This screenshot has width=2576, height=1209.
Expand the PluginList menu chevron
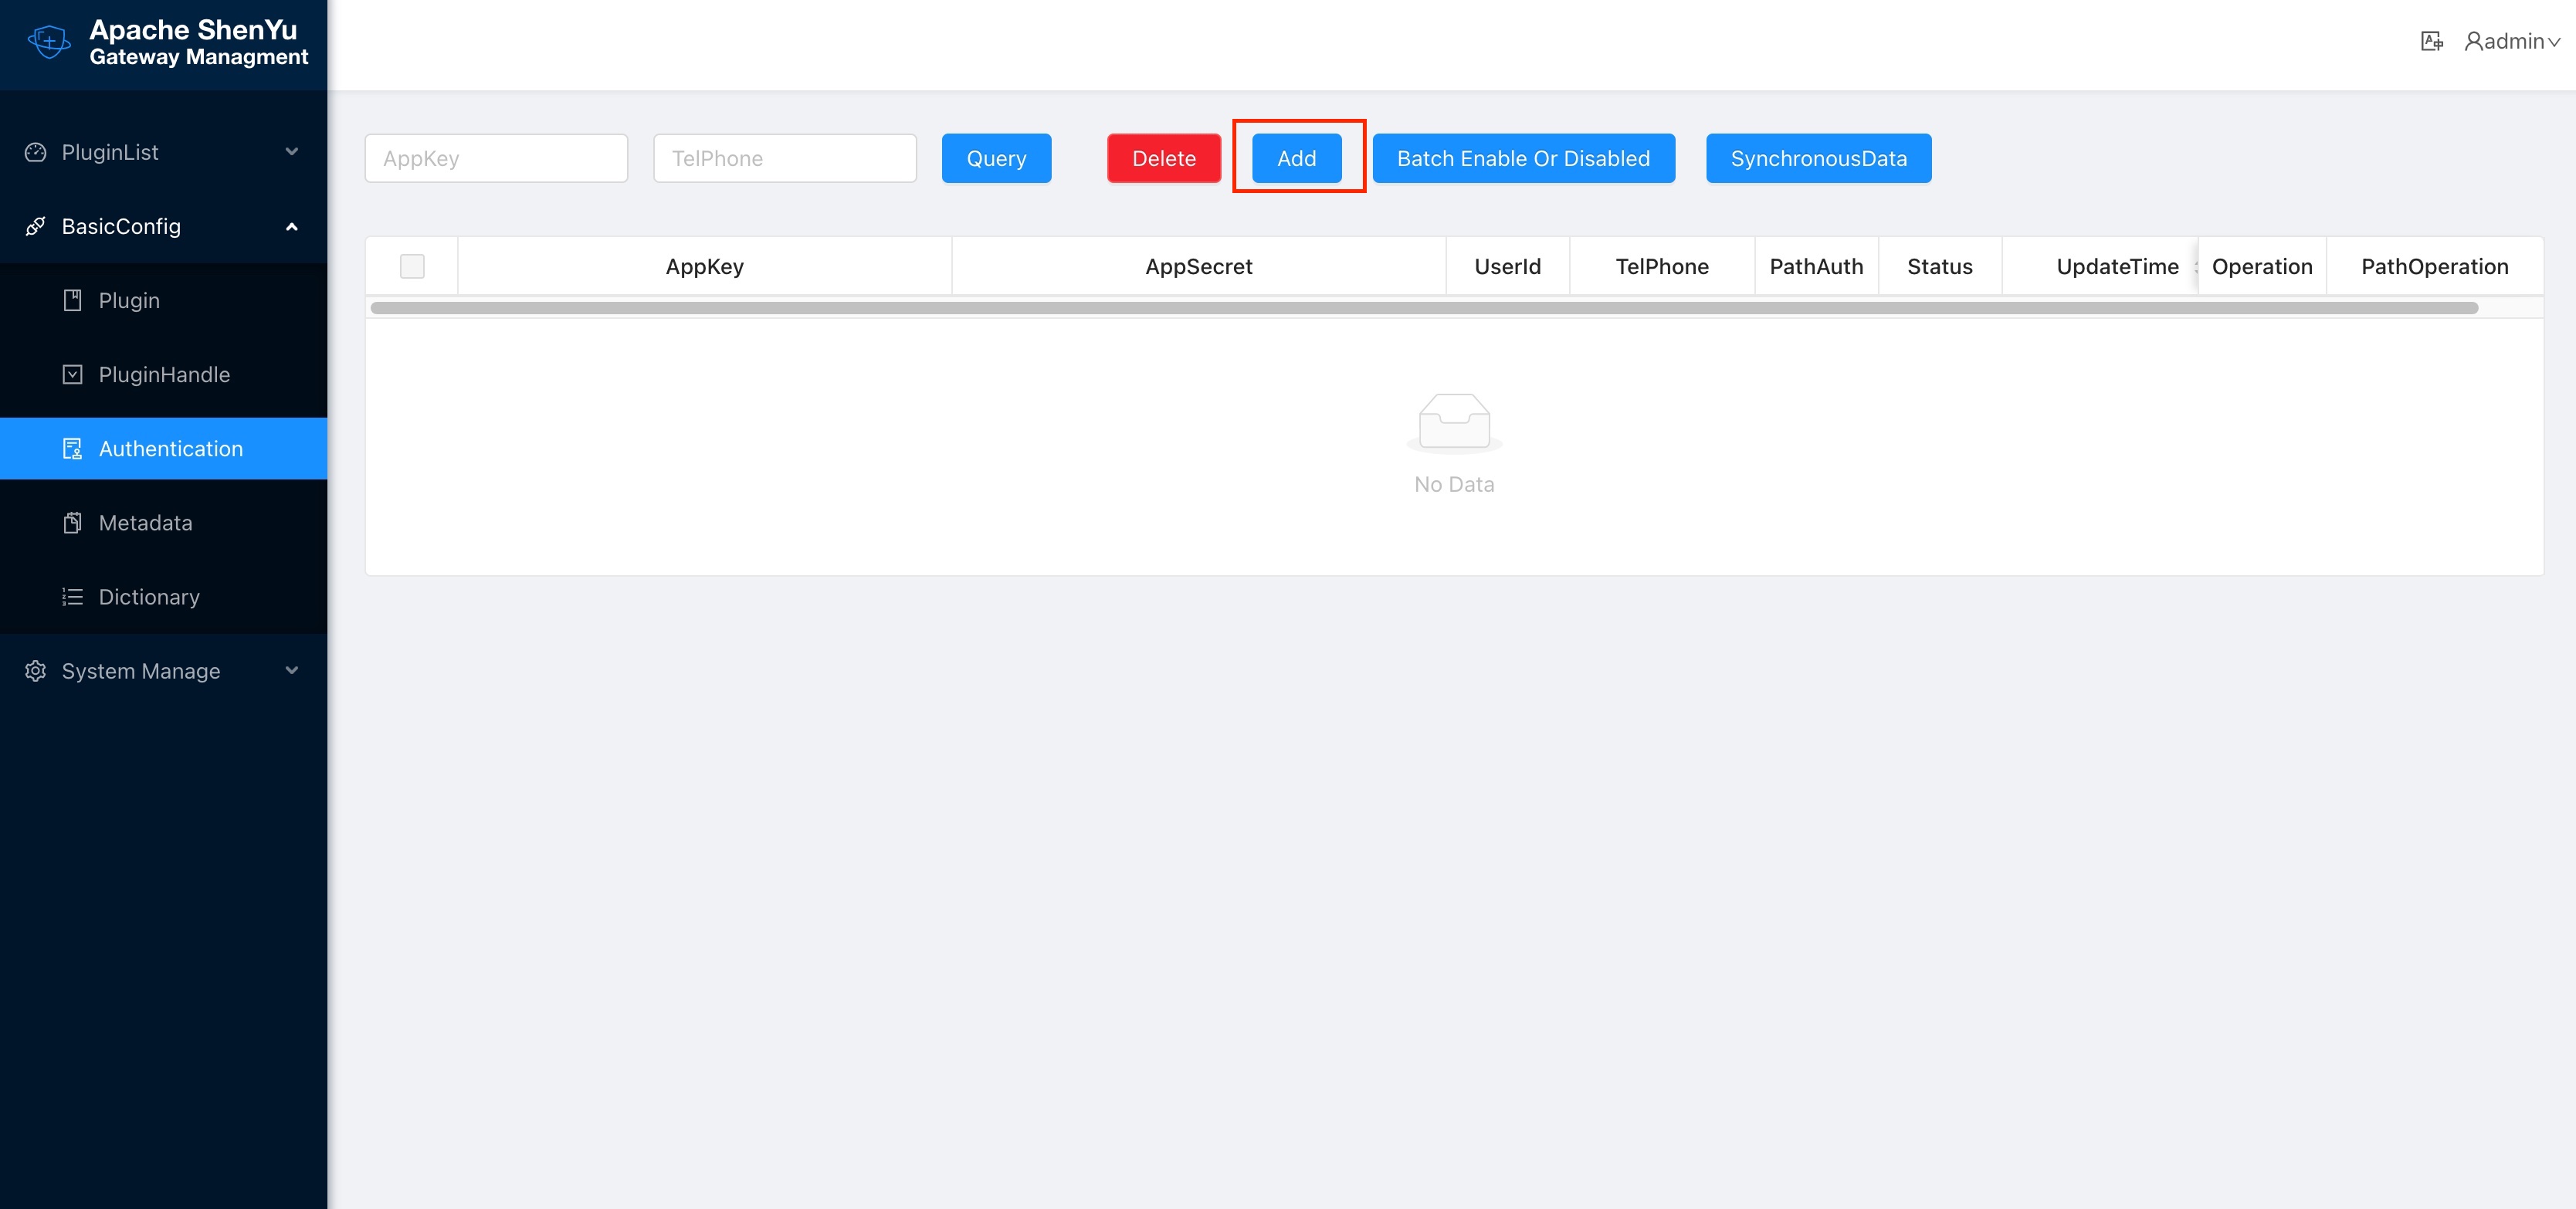coord(291,152)
